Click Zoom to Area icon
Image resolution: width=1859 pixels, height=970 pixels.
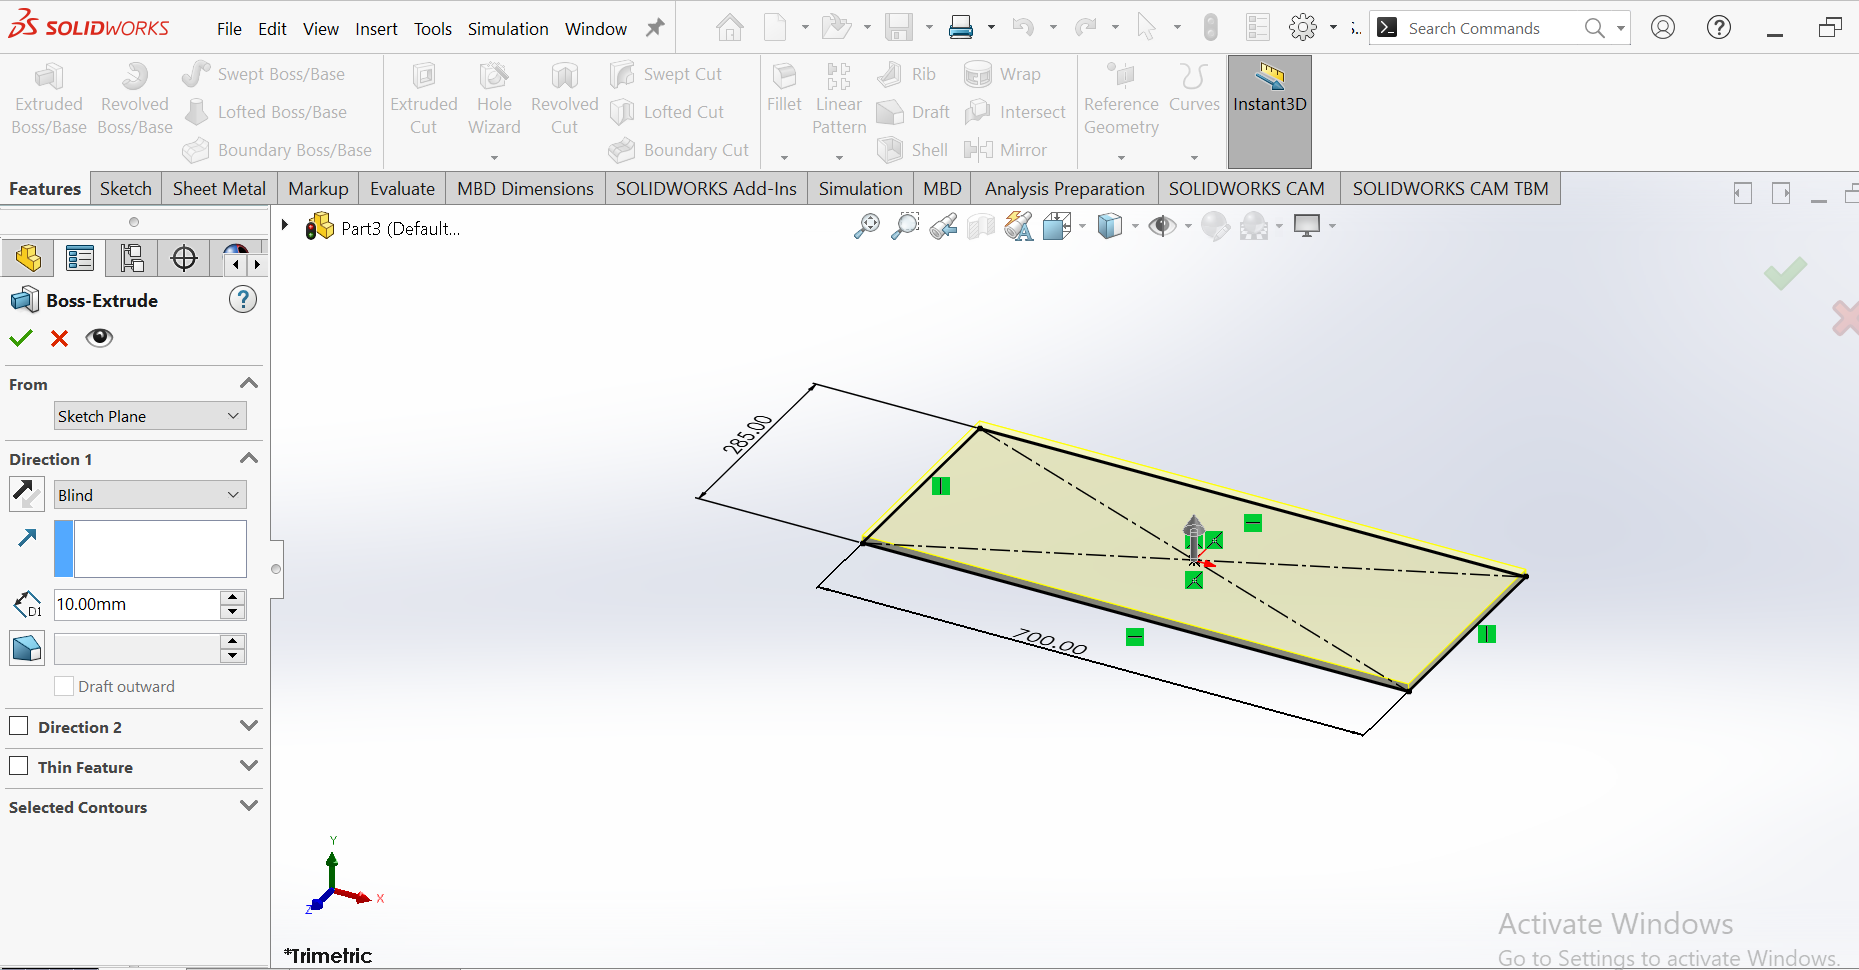(905, 227)
